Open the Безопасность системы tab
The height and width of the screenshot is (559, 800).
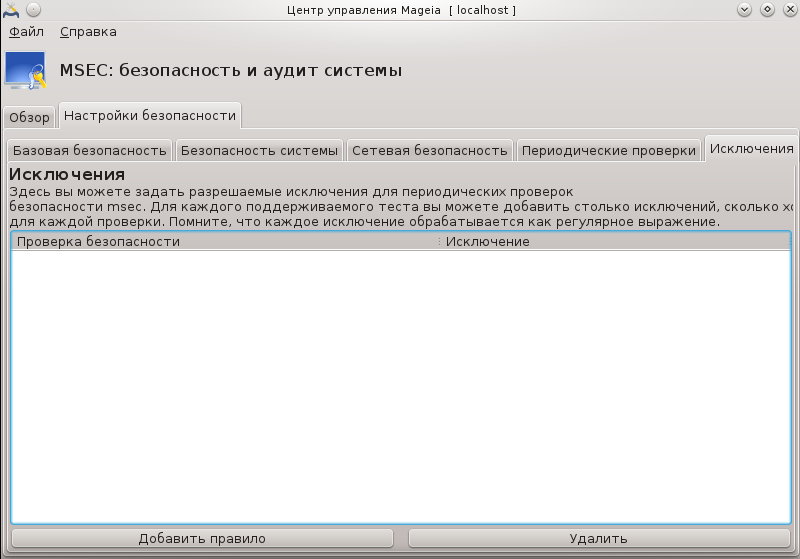tap(259, 150)
